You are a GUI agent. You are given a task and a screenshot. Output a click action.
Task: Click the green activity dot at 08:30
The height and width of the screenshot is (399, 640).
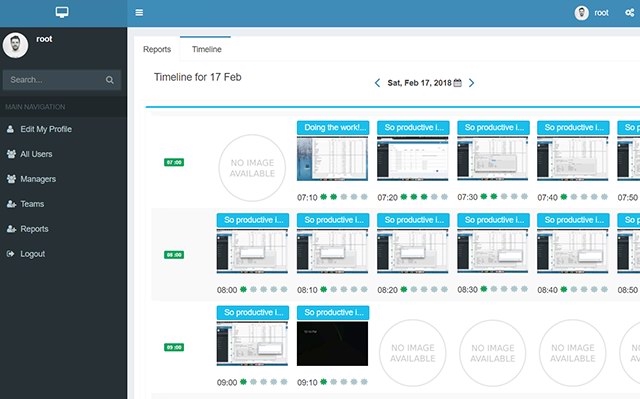click(x=484, y=289)
